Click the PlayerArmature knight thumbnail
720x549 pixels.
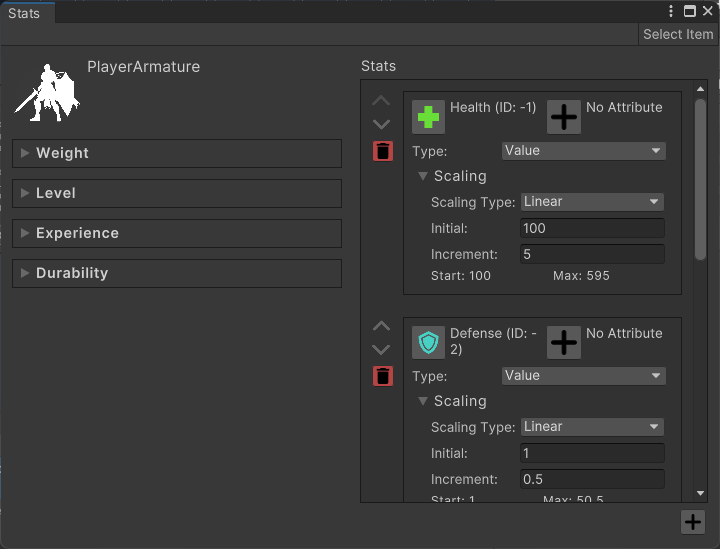pyautogui.click(x=47, y=92)
